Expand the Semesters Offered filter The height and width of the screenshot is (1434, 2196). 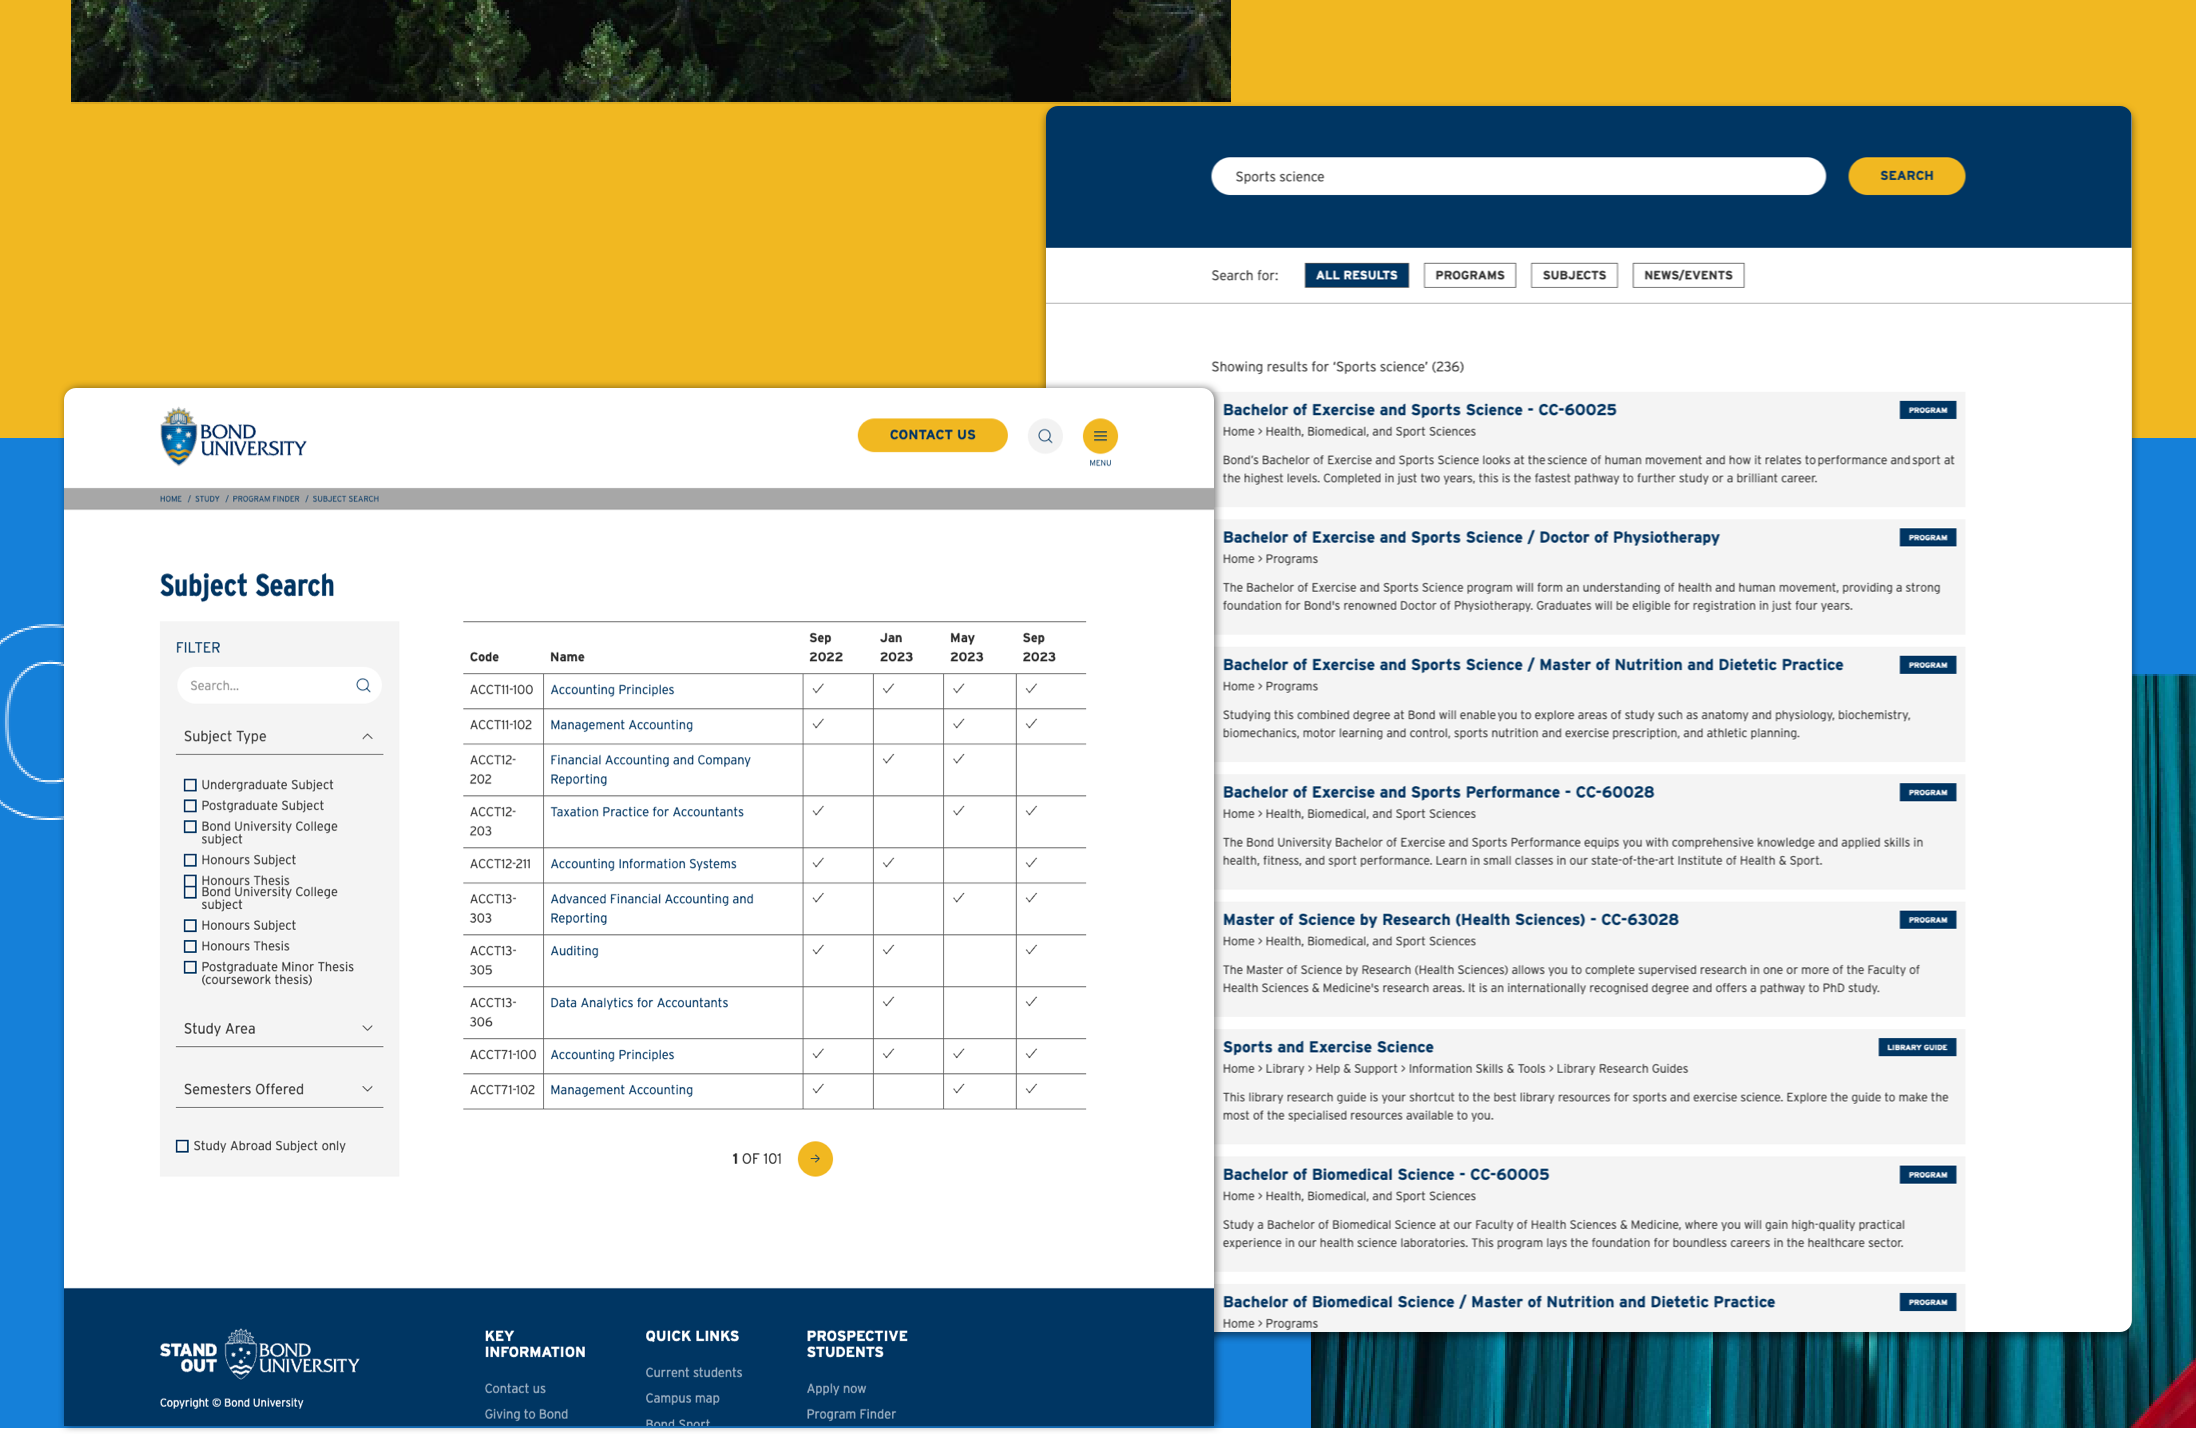[x=367, y=1089]
